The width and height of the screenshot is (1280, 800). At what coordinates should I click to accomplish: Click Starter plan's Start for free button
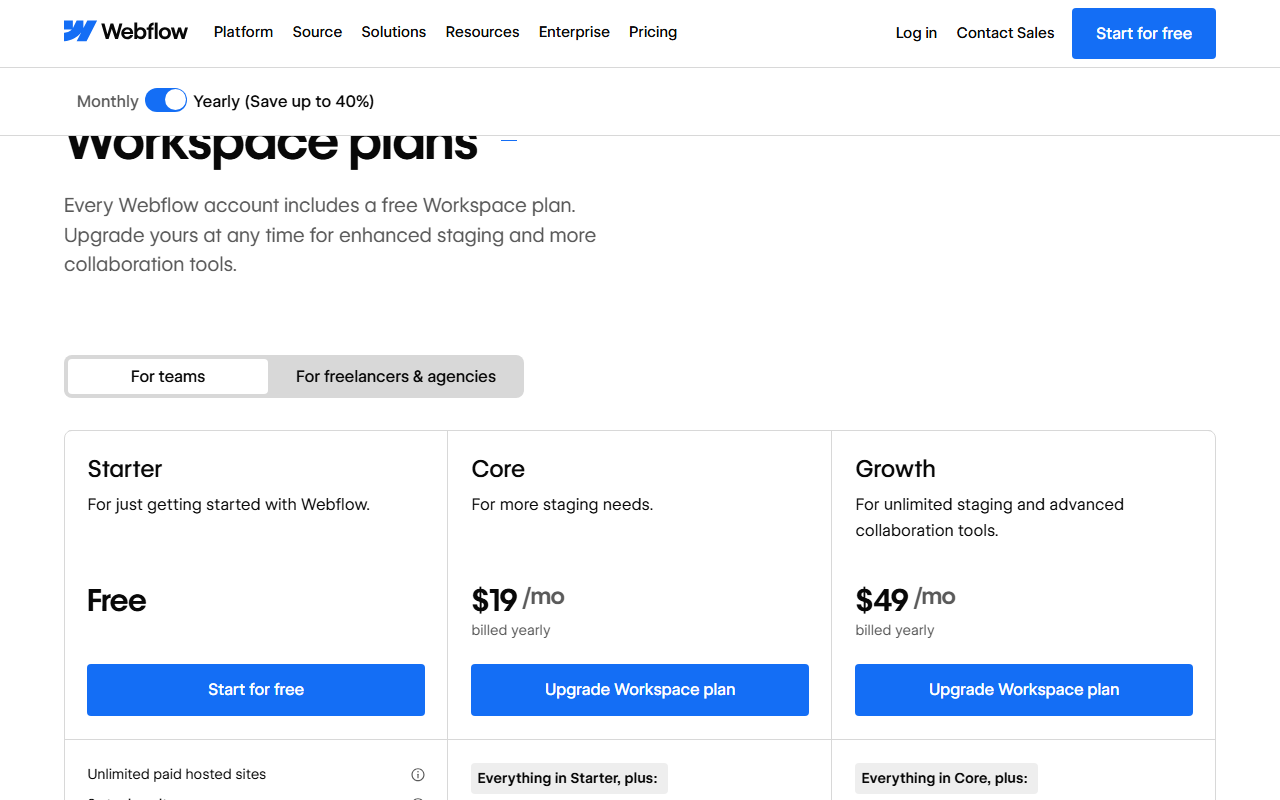point(256,690)
